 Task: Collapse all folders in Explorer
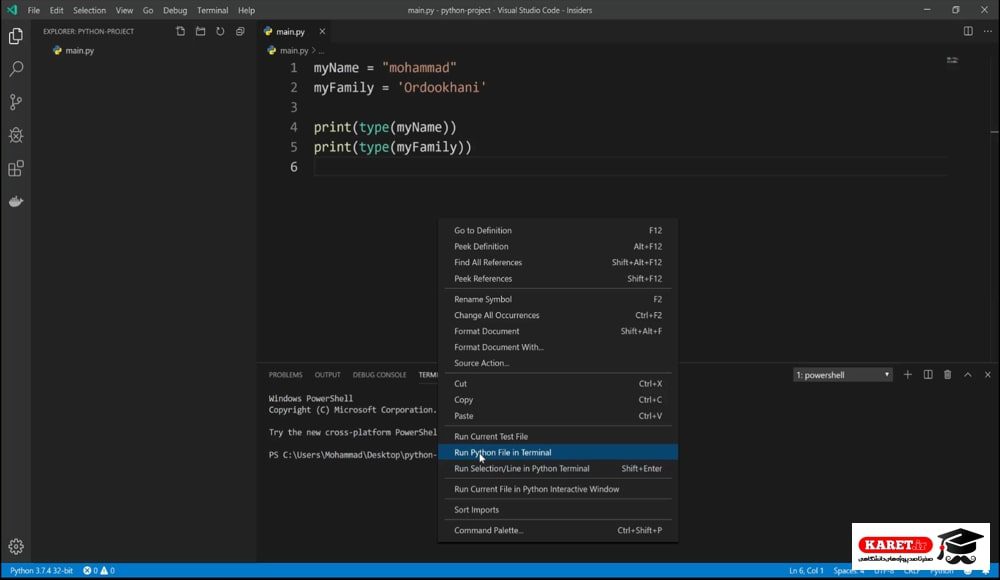pos(240,31)
